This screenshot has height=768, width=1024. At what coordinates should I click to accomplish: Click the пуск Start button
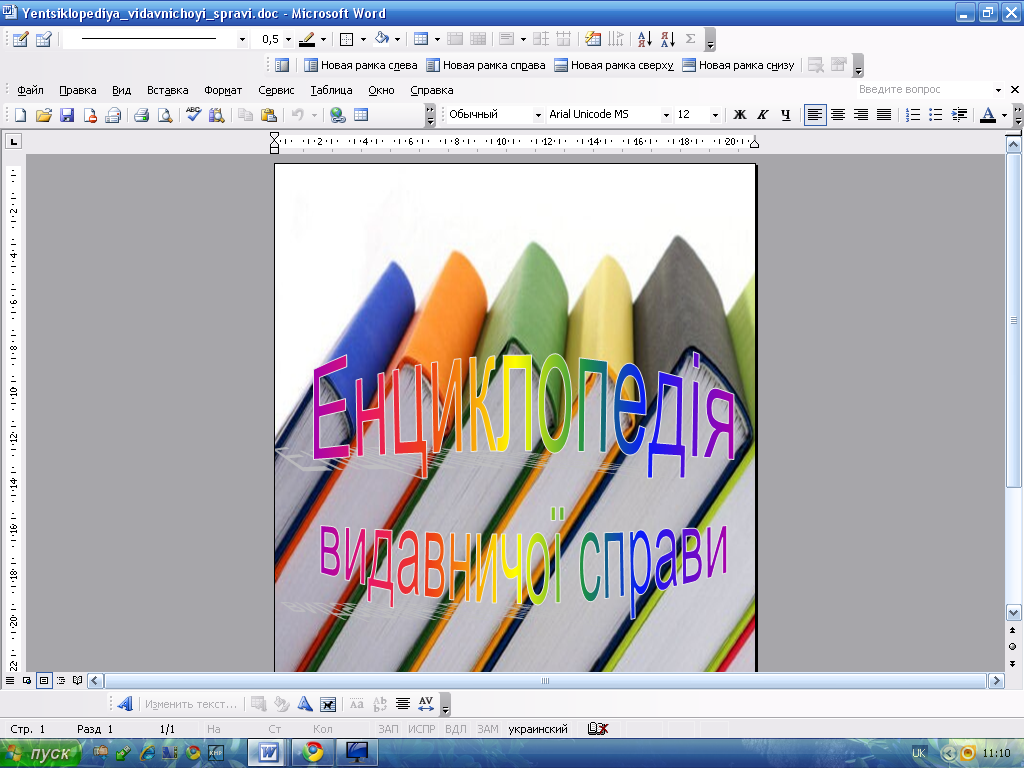click(x=40, y=753)
